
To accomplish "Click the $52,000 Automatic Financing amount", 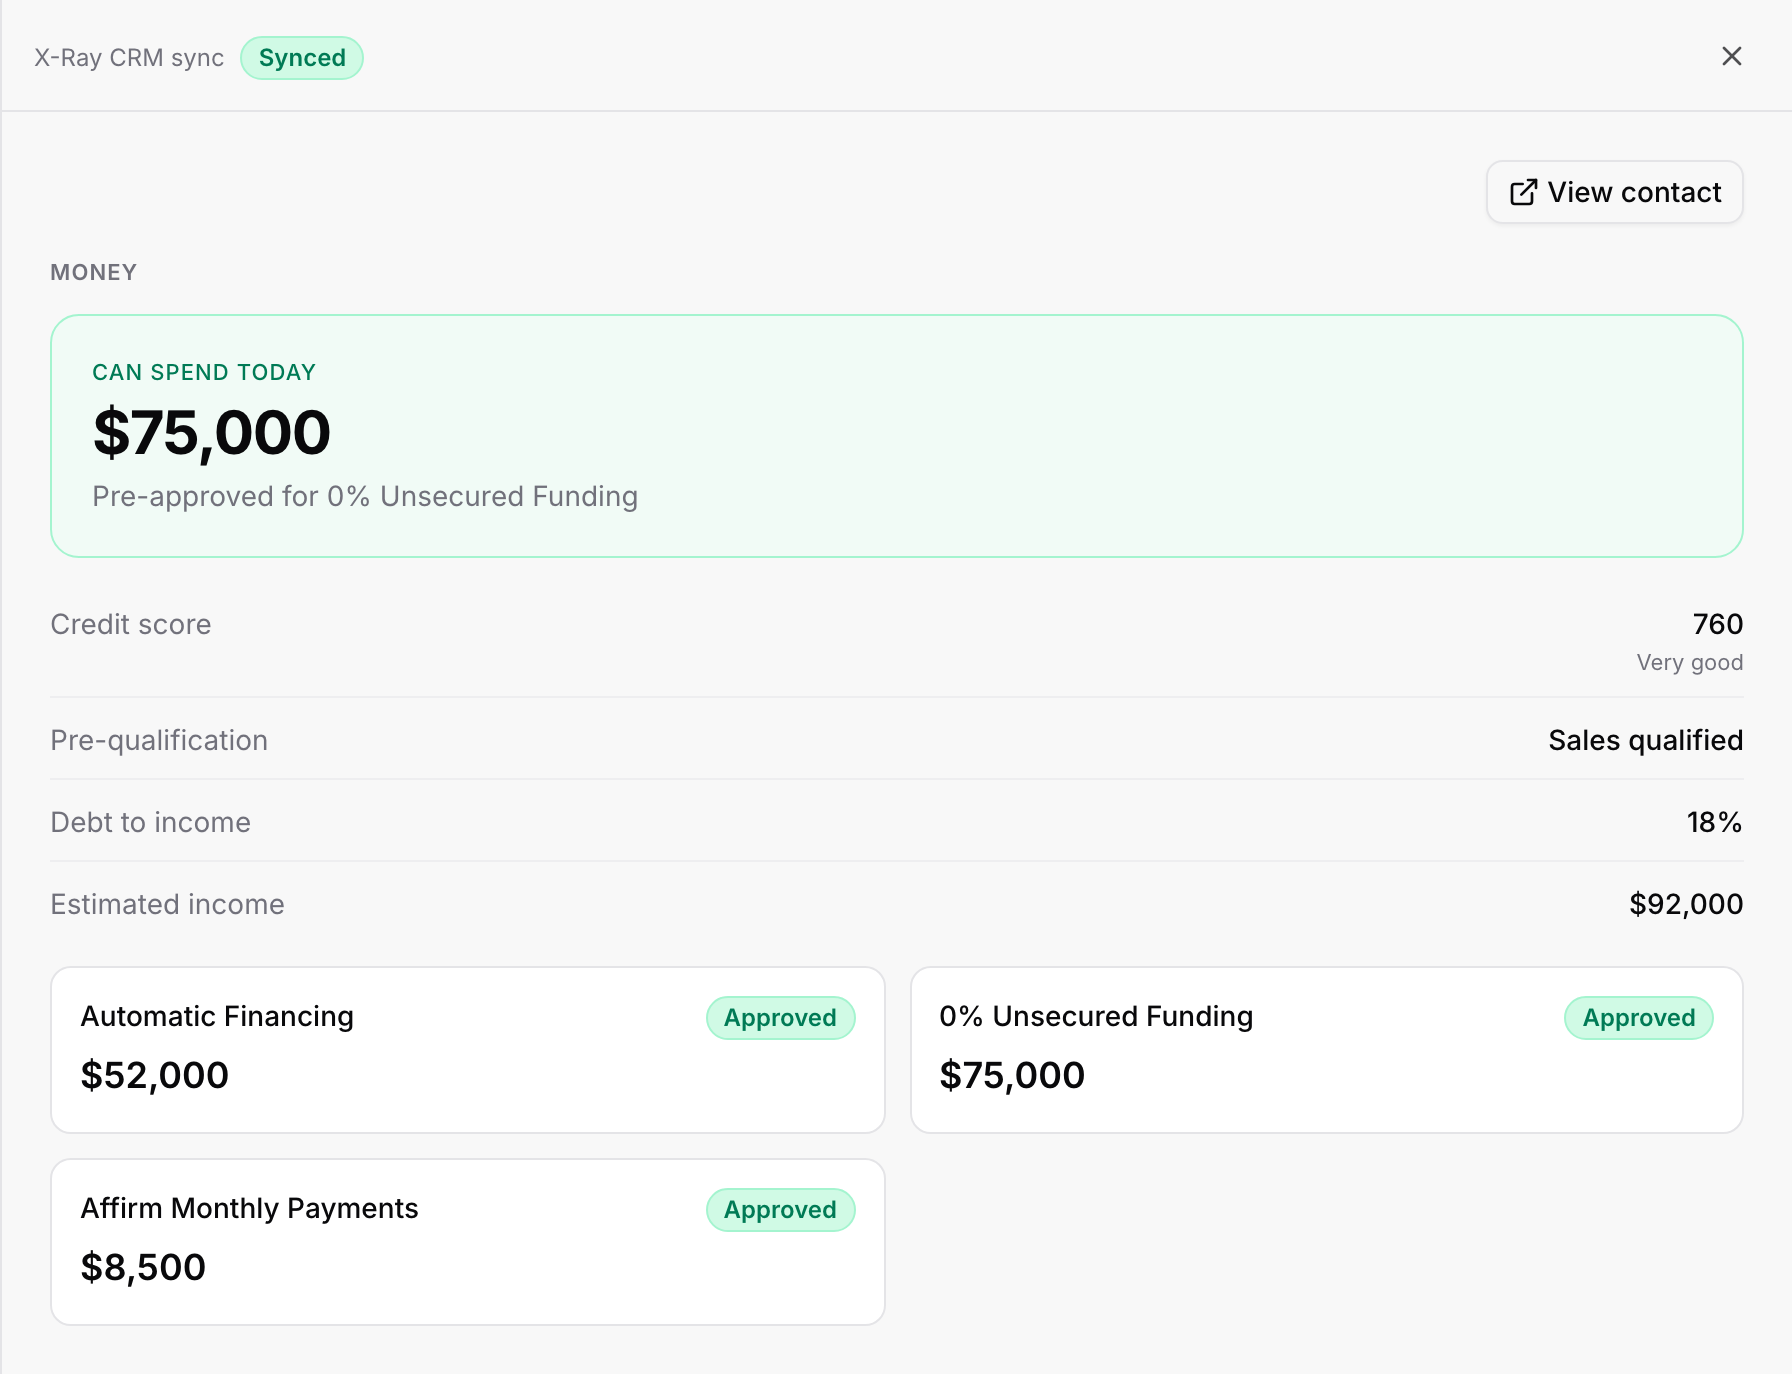I will click(x=155, y=1075).
